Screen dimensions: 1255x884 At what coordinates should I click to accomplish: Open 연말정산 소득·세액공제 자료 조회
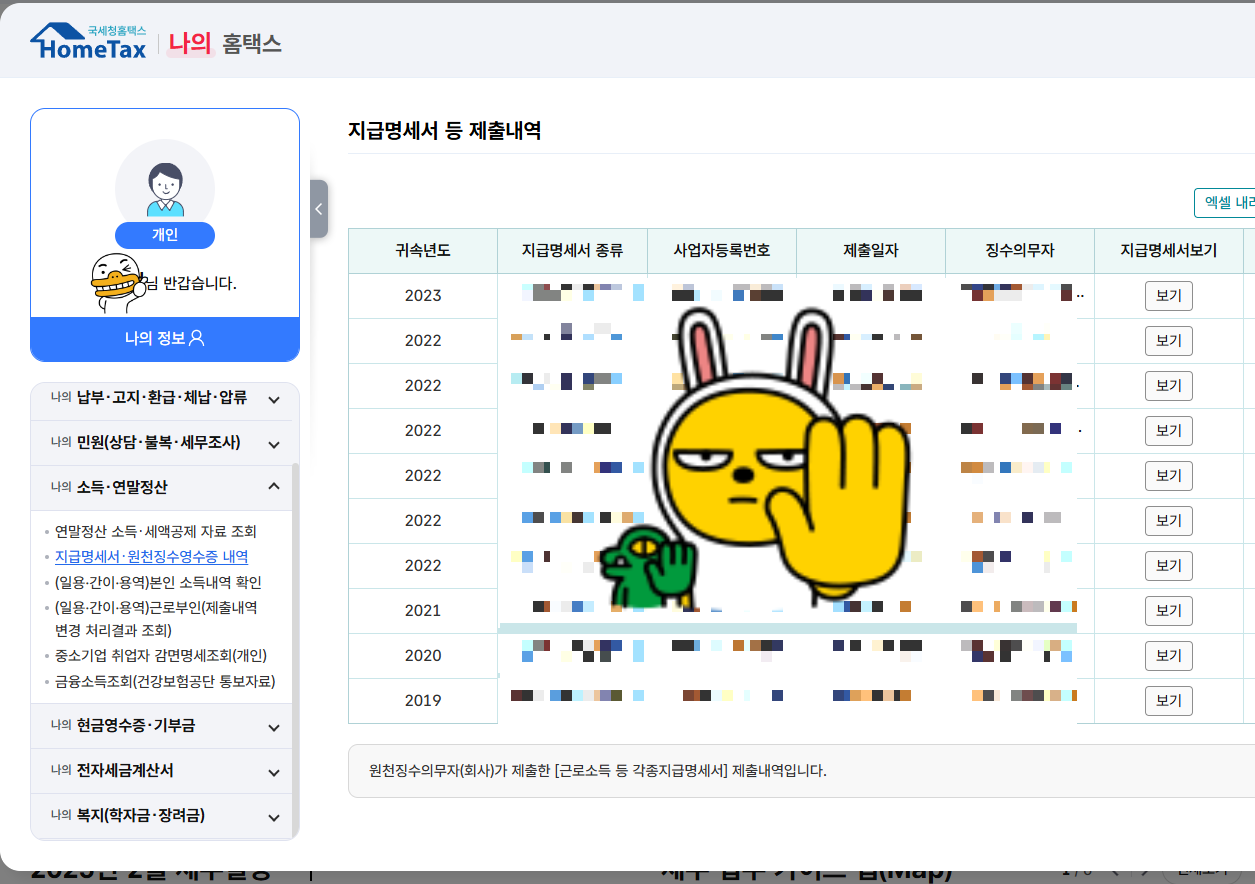[155, 531]
